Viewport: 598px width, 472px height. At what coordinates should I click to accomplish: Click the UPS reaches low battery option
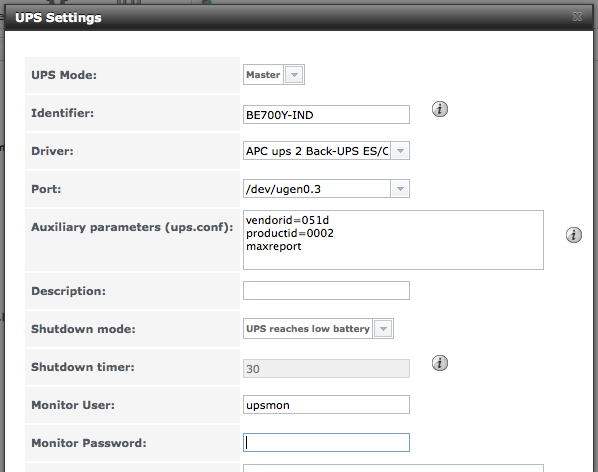[308, 329]
